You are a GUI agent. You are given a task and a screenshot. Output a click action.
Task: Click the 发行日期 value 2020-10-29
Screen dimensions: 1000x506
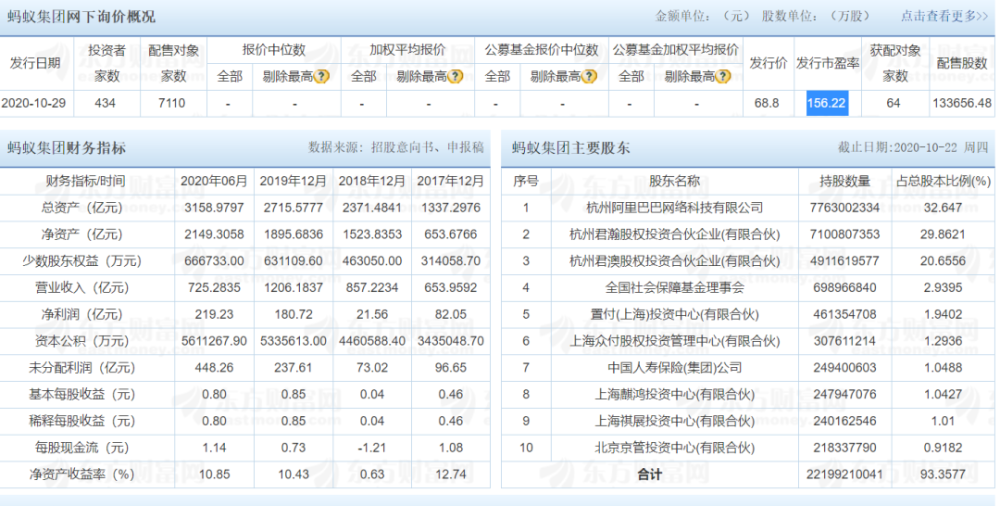(34, 103)
